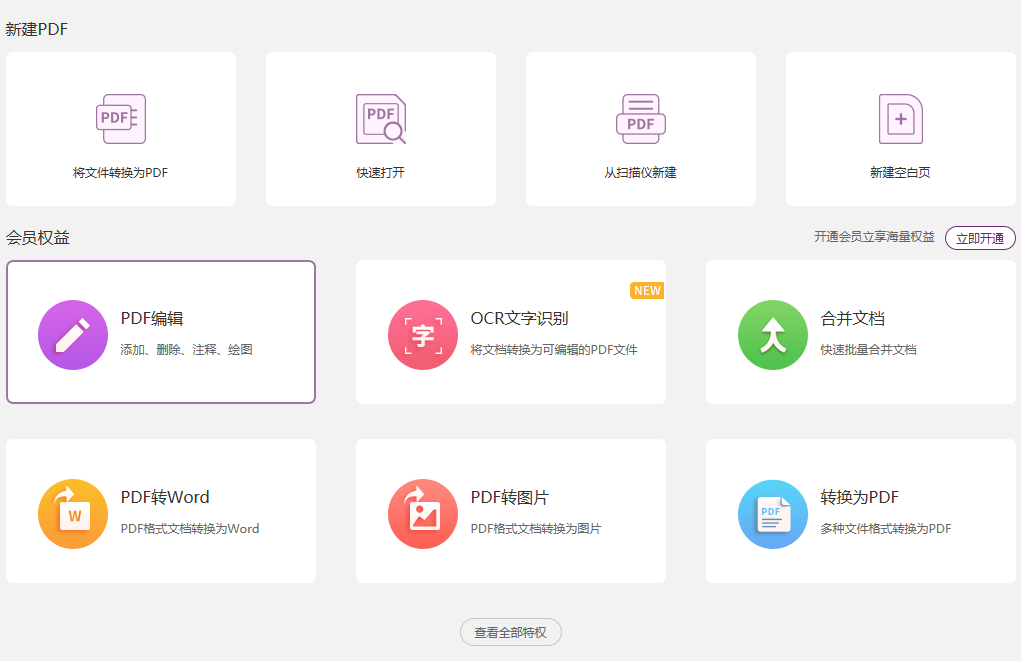
Task: Click the OCR文字识别 character recognition icon
Action: coord(422,332)
